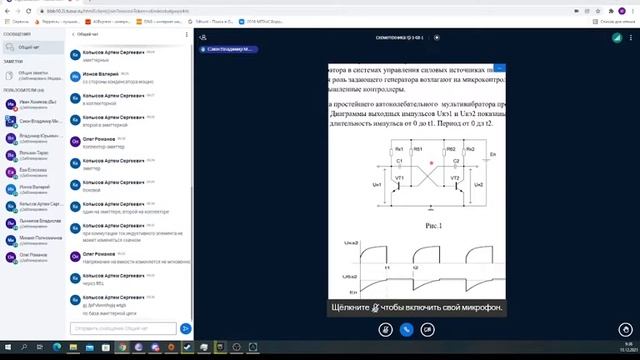Select the Общий чат entry in messages
Viewport: 640px width, 360px height.
coord(33,47)
